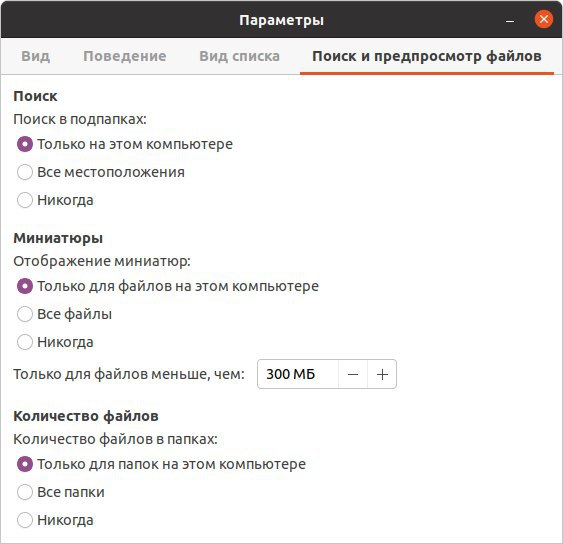Set thumbnails display to Никогда
The width and height of the screenshot is (563, 544).
[x=55, y=343]
